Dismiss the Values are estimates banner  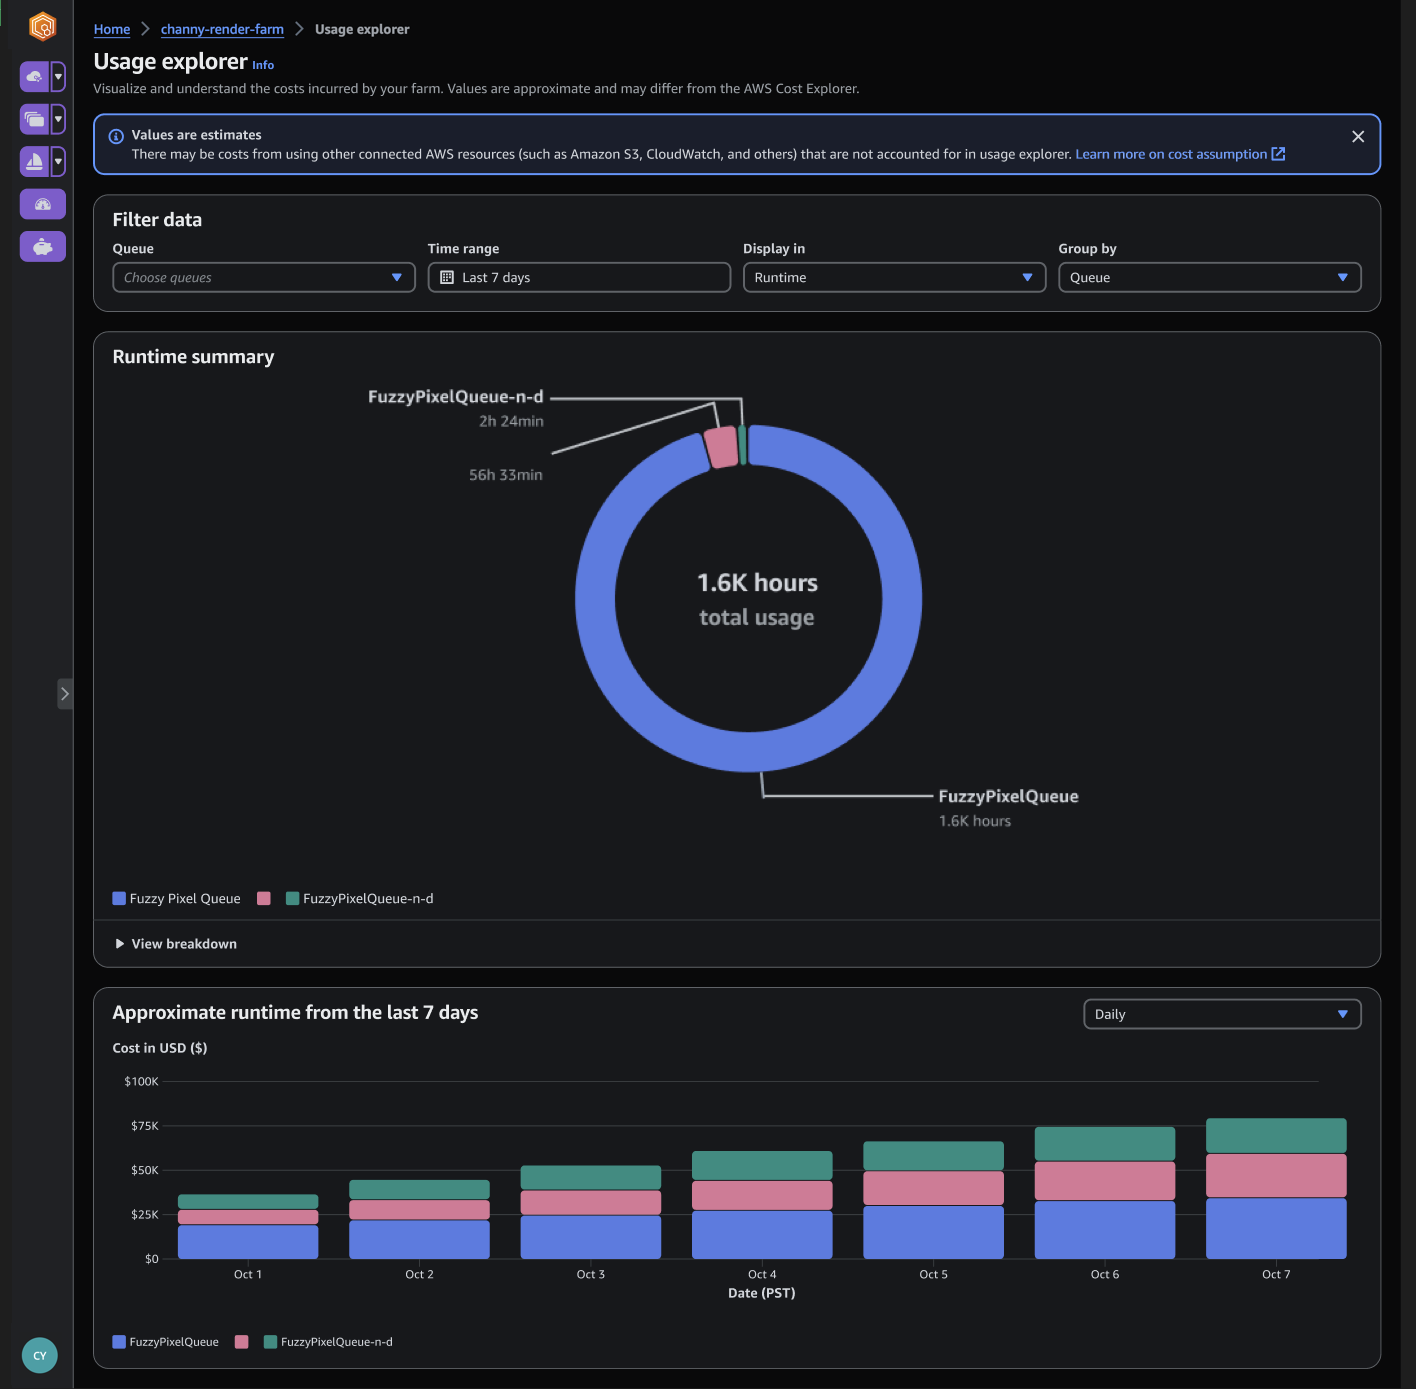1358,137
